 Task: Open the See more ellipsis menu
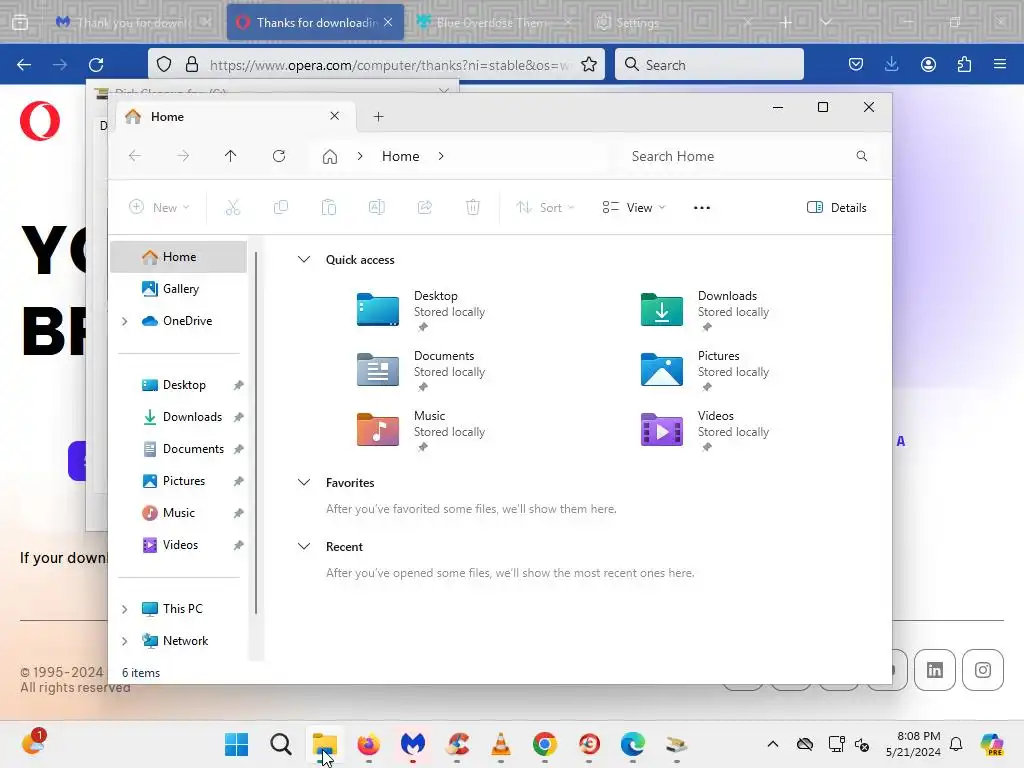pos(702,208)
